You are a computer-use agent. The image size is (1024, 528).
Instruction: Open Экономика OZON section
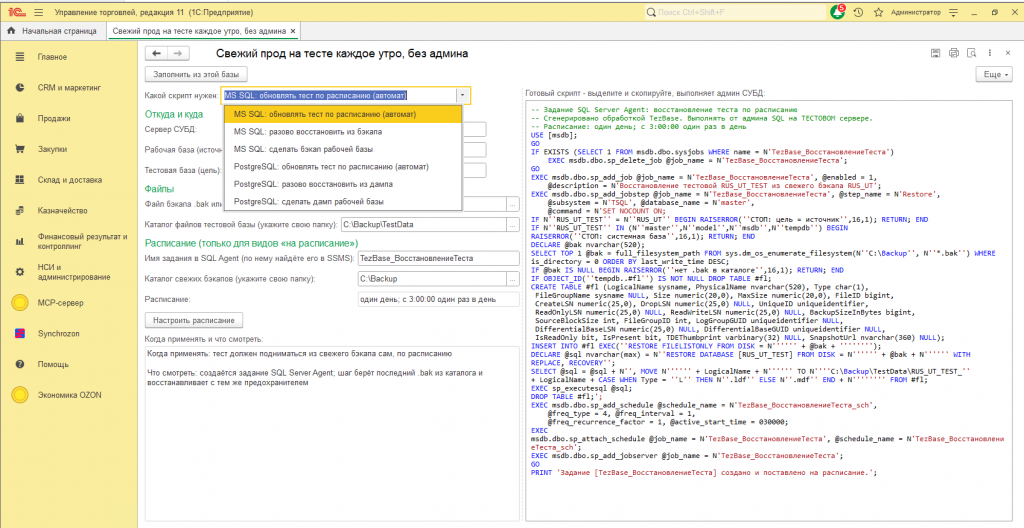click(x=69, y=395)
